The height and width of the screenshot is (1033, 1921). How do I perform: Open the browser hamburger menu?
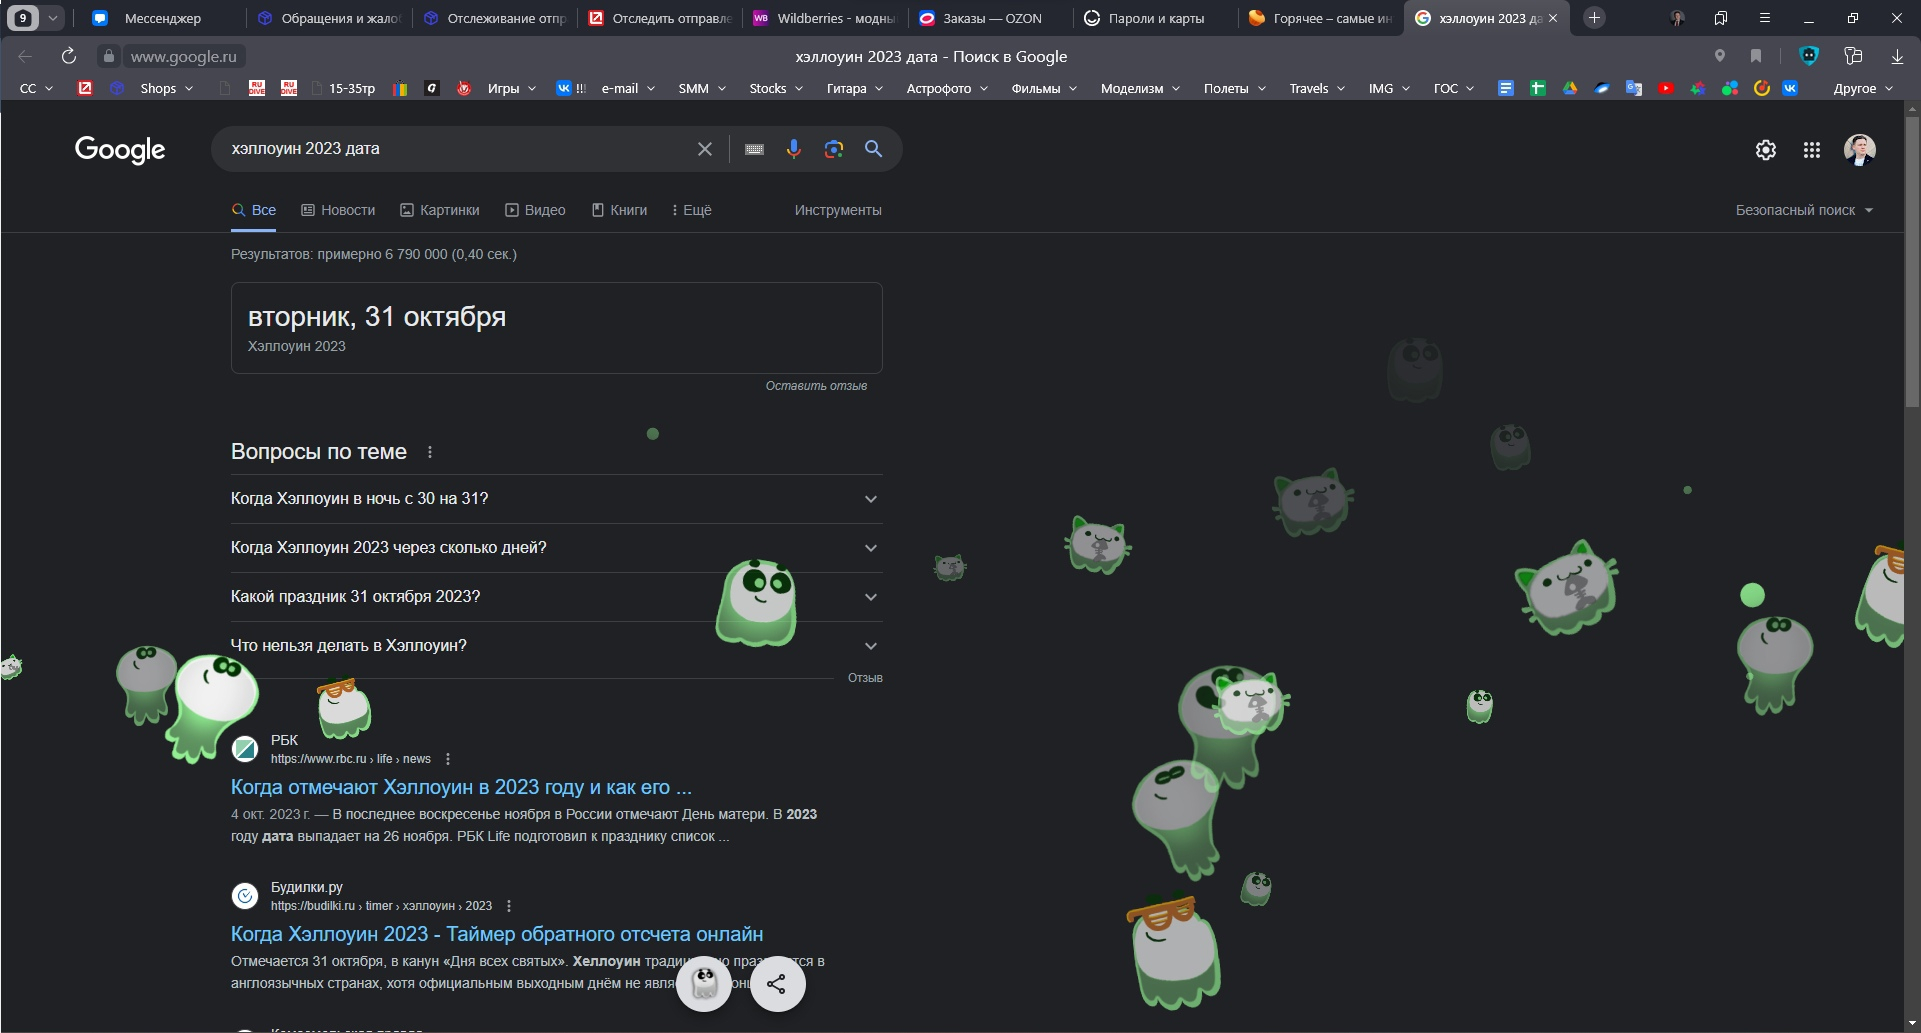tap(1765, 18)
